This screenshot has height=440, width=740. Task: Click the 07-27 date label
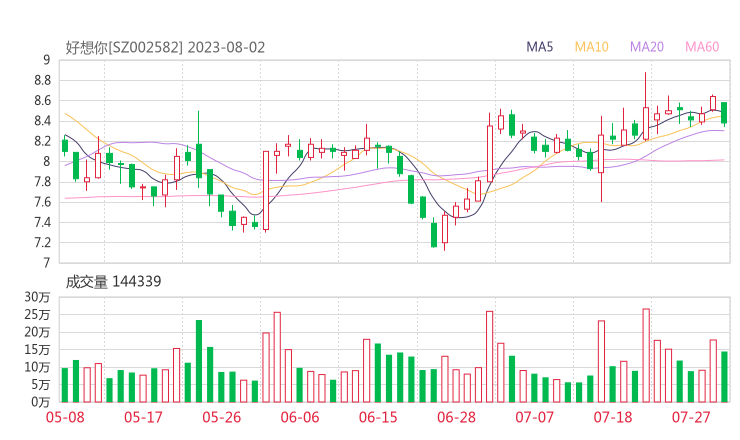pyautogui.click(x=691, y=418)
